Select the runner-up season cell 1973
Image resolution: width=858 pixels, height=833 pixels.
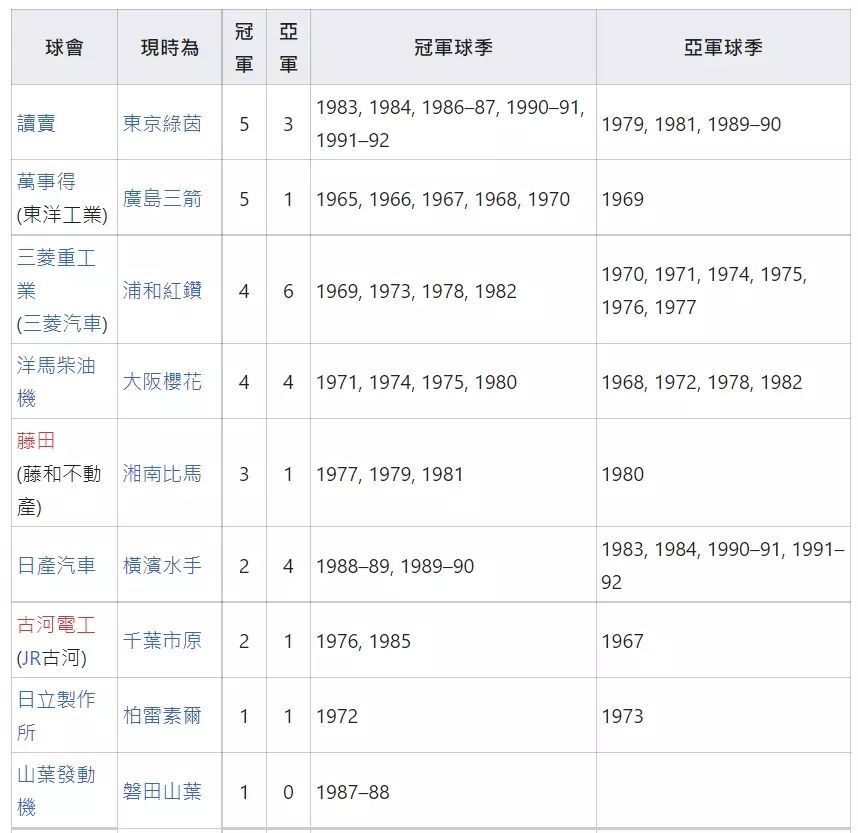click(x=723, y=715)
